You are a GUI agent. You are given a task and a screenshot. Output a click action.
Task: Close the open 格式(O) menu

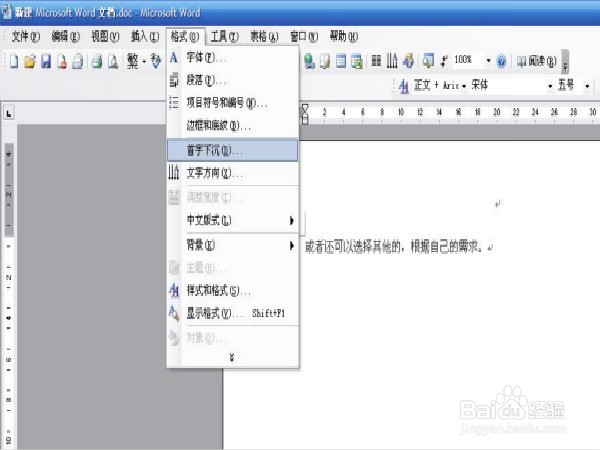point(185,37)
